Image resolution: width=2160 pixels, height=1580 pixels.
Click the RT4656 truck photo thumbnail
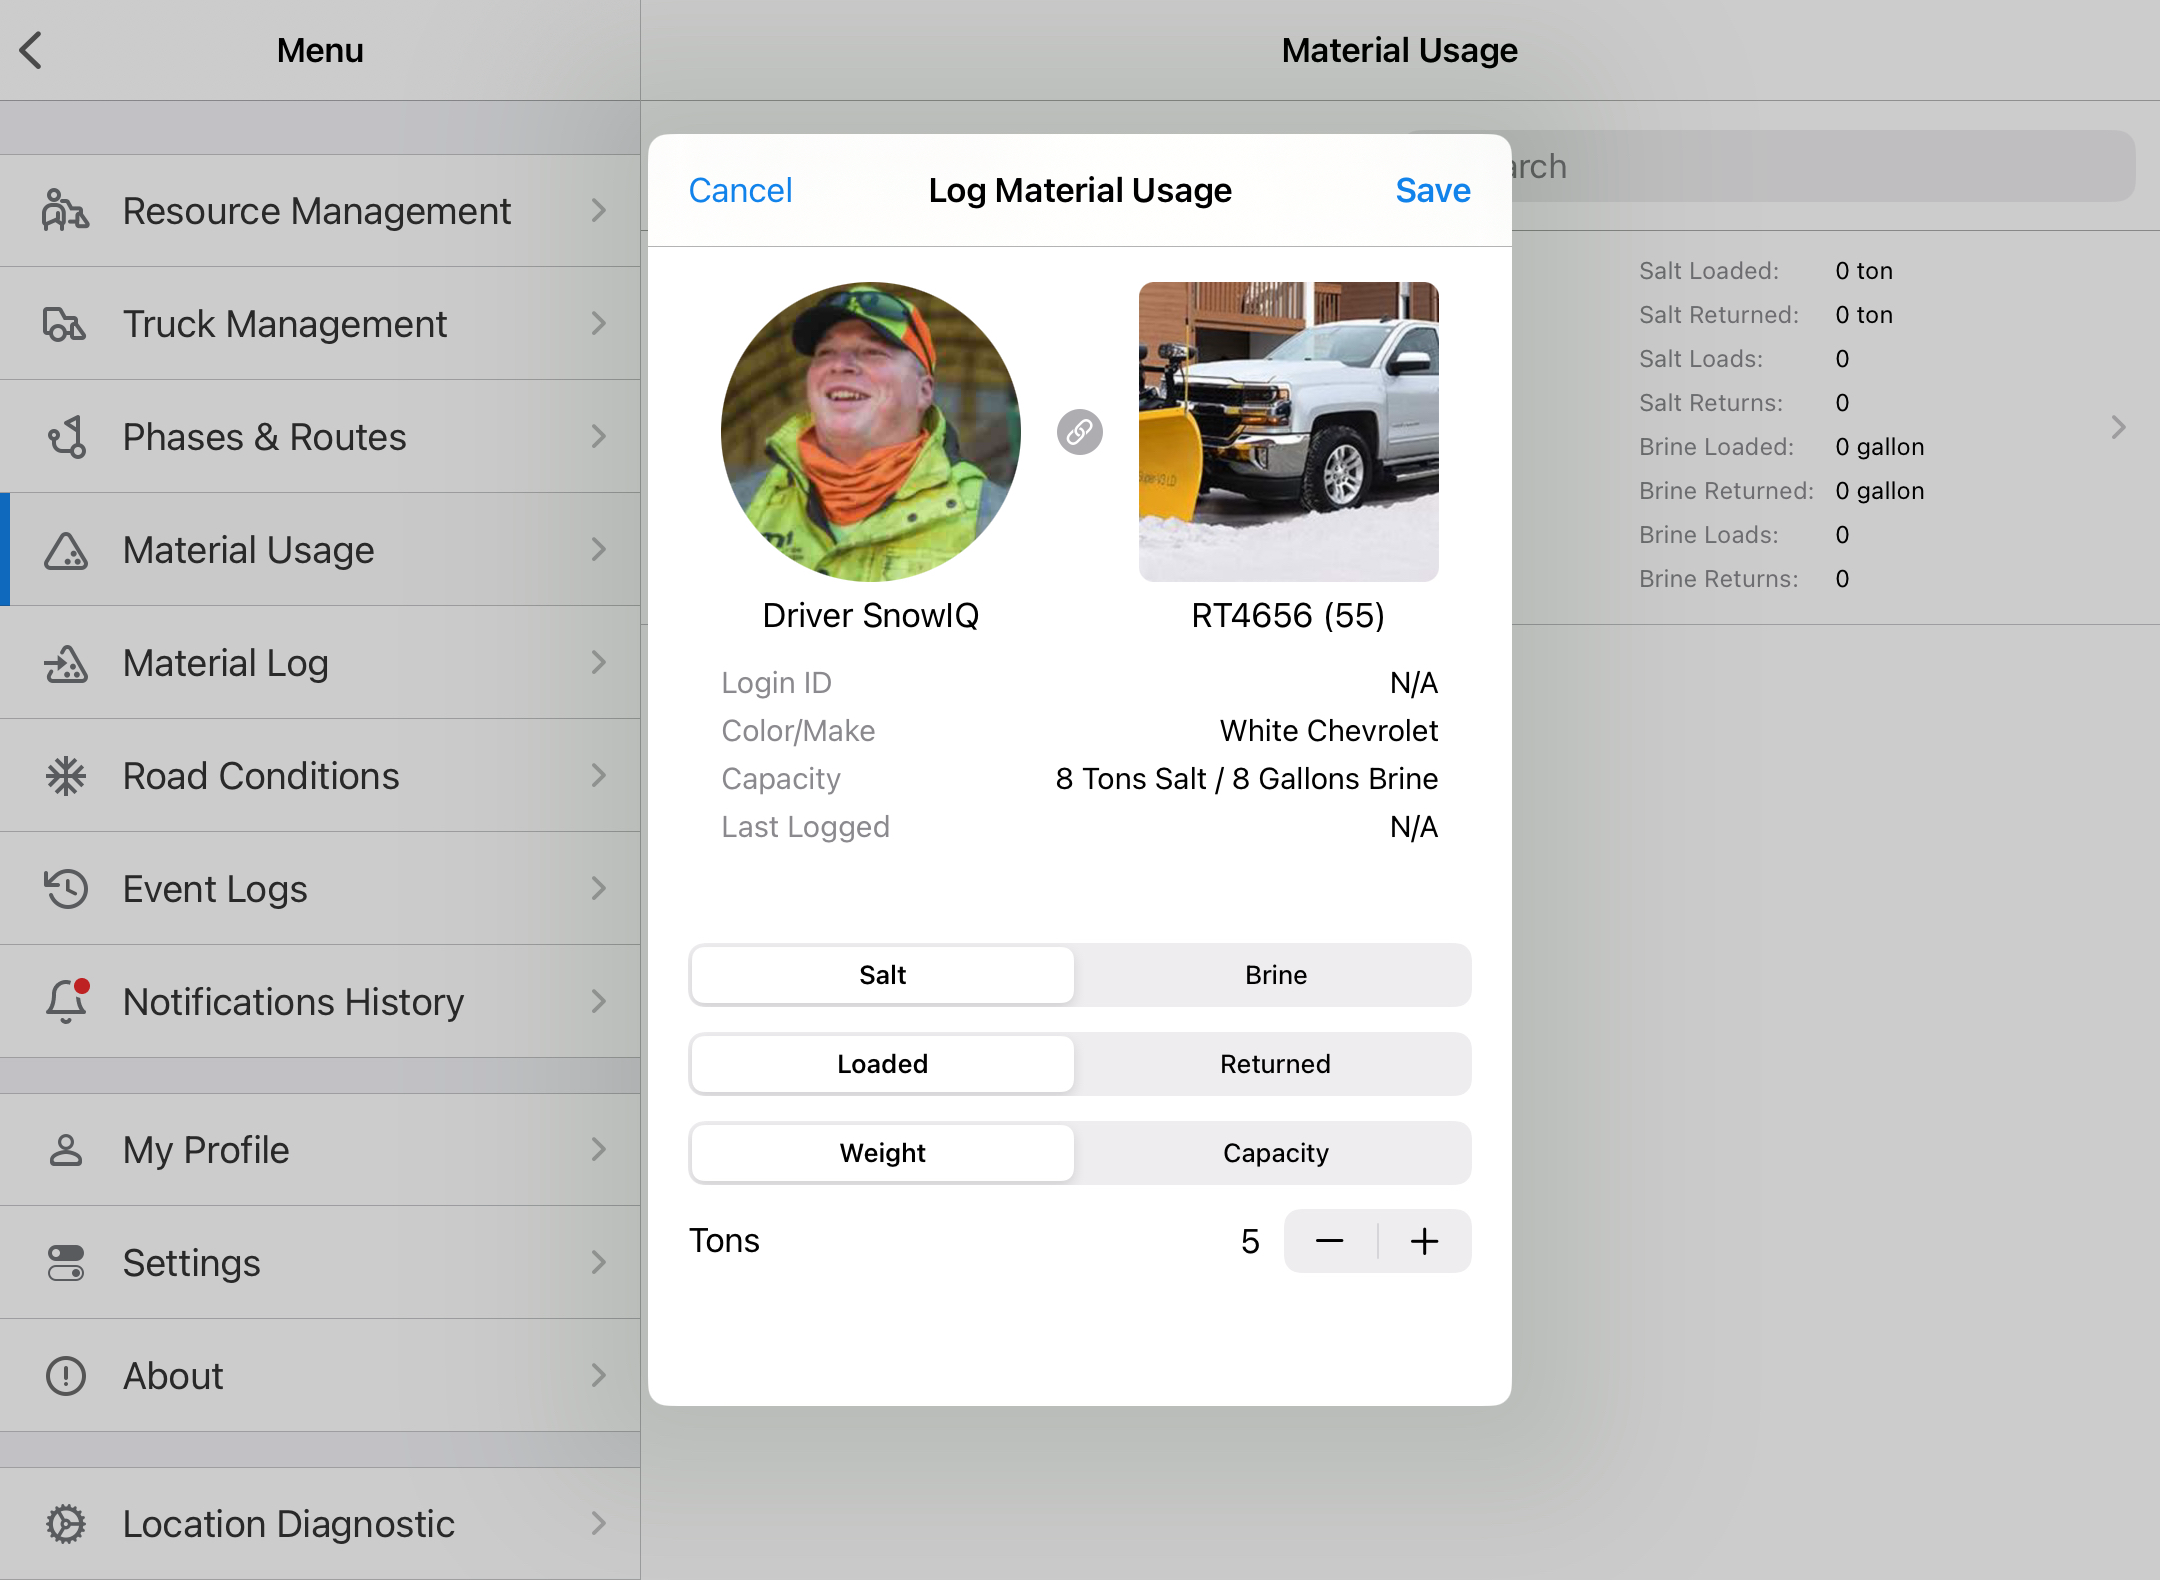click(1288, 432)
